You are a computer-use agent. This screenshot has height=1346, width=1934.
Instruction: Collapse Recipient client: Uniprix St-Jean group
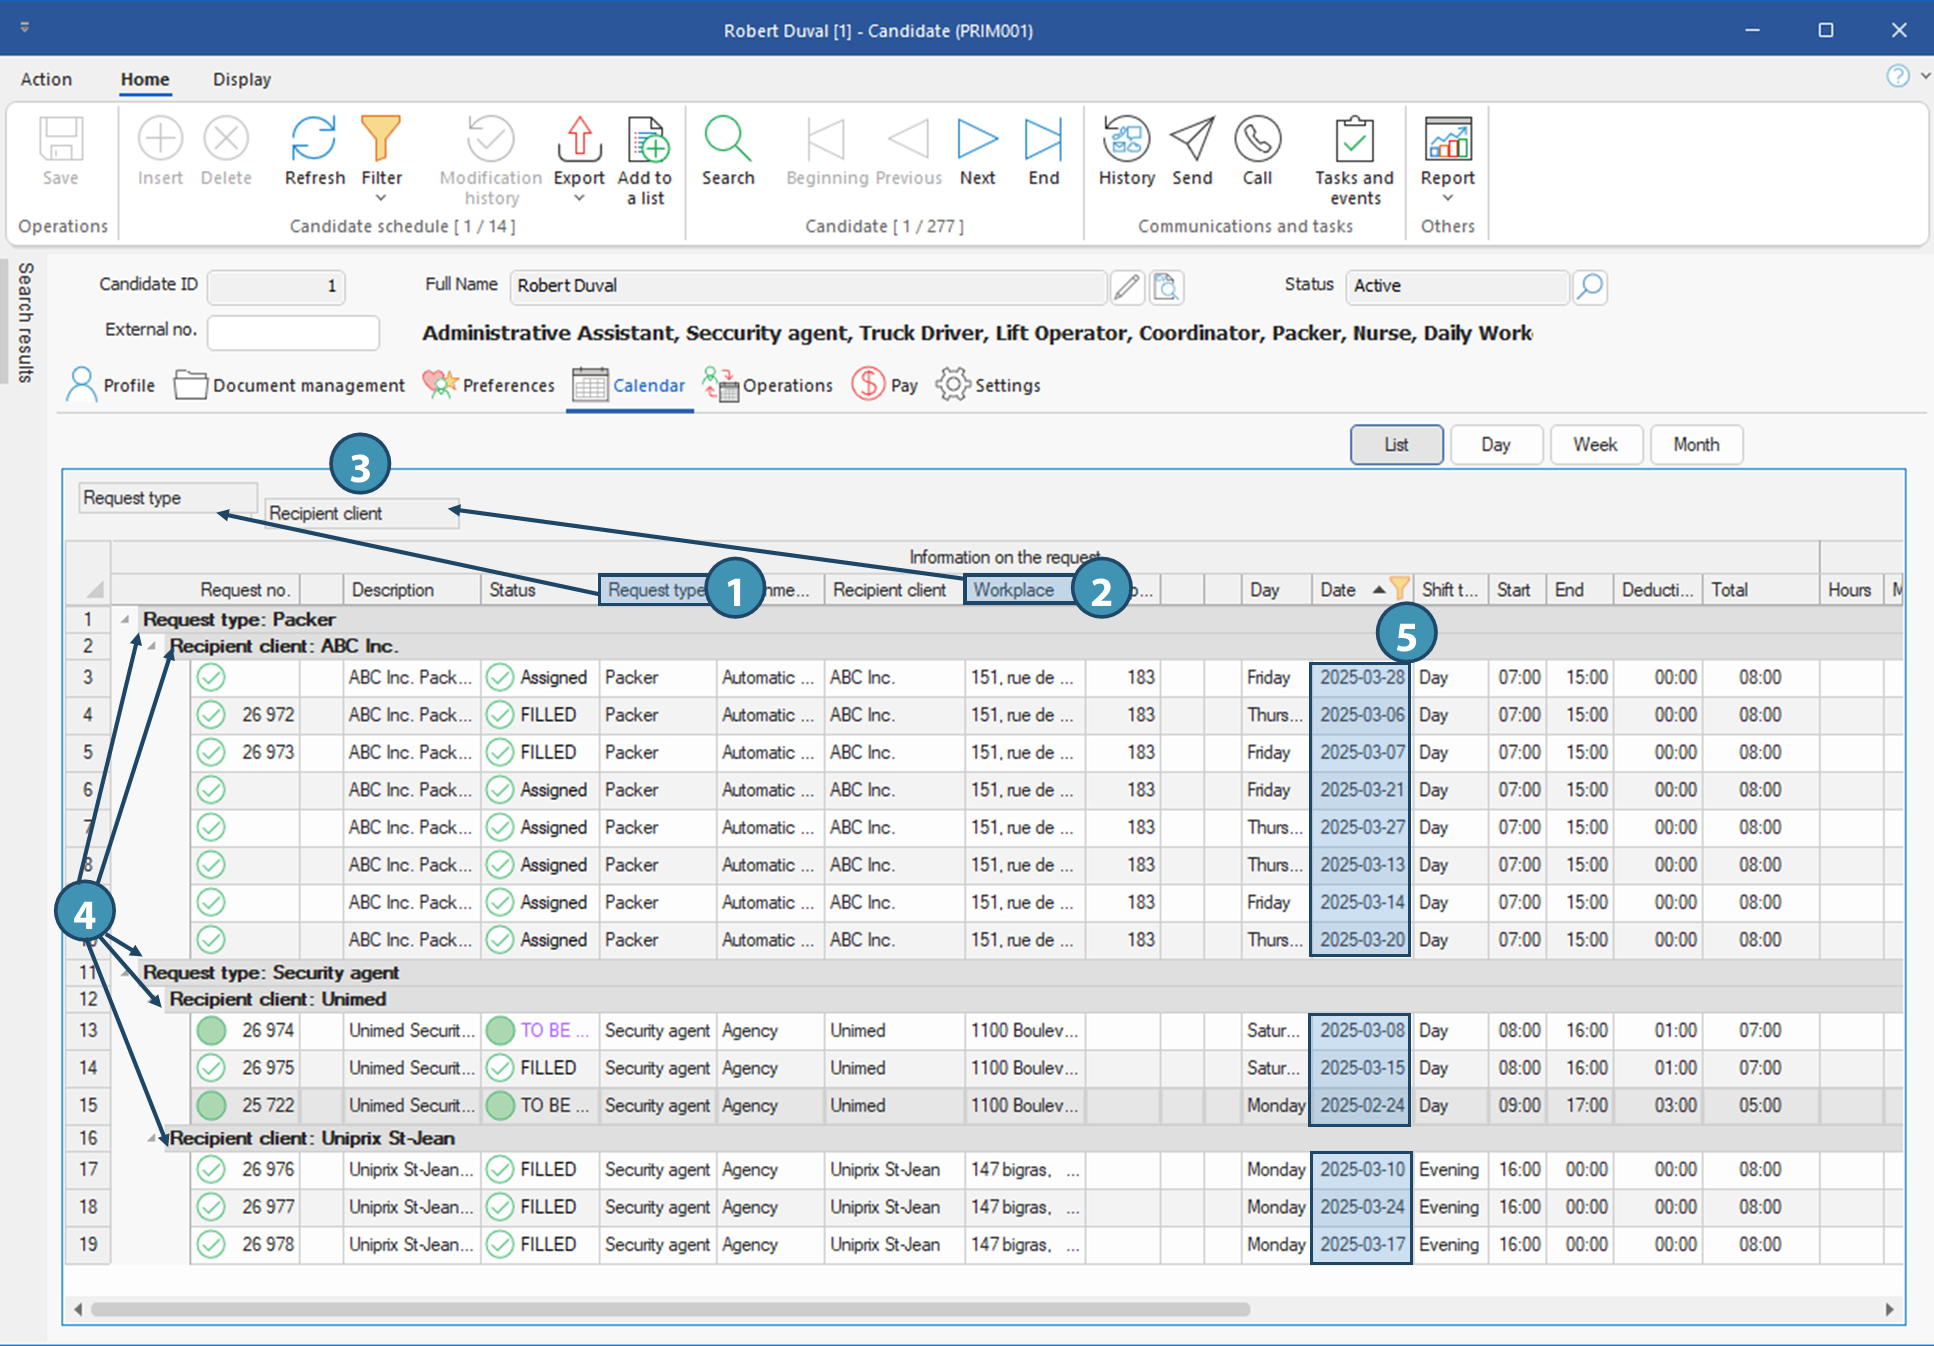pos(153,1138)
